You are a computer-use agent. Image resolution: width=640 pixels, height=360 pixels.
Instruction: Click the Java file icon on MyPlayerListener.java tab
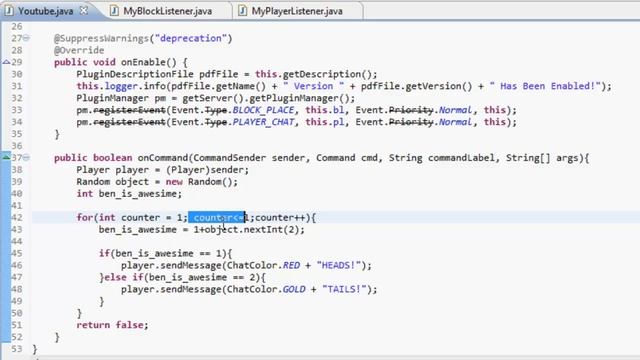[x=243, y=11]
